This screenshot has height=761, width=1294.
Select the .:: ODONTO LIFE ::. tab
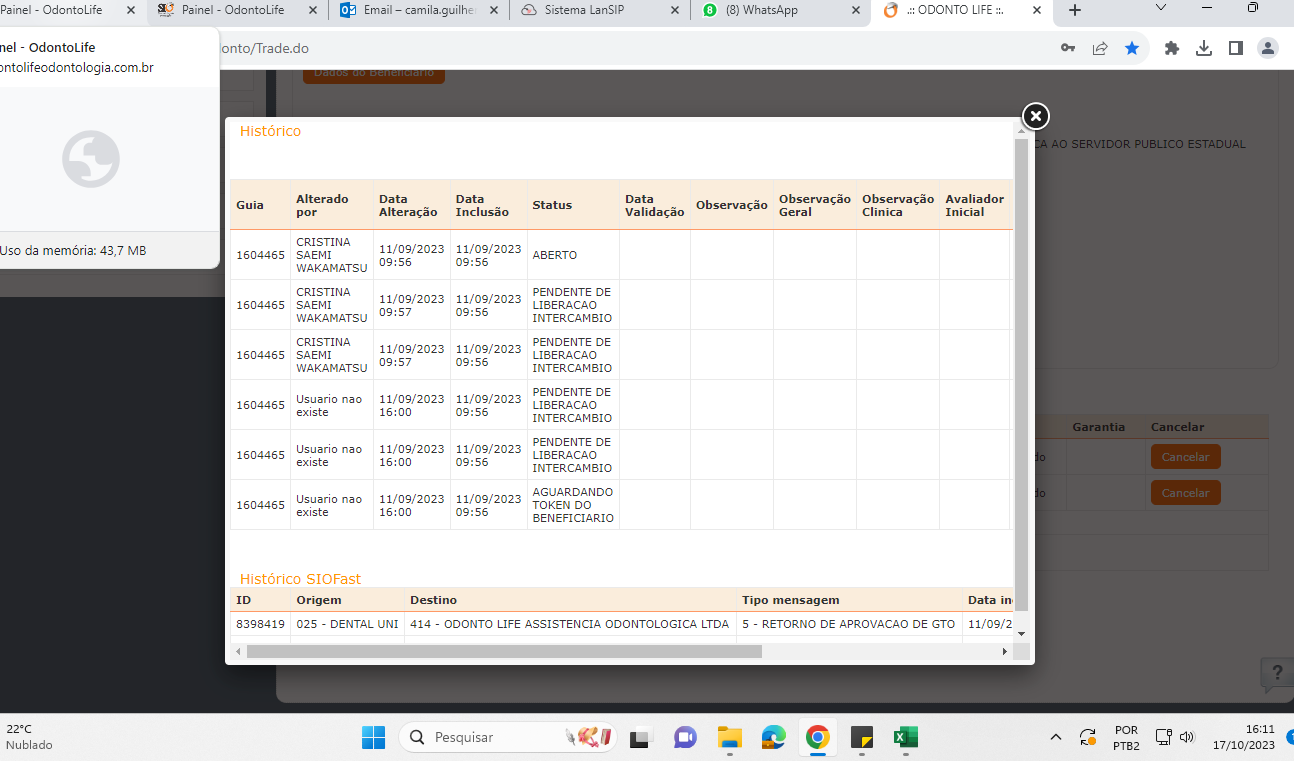(x=963, y=10)
